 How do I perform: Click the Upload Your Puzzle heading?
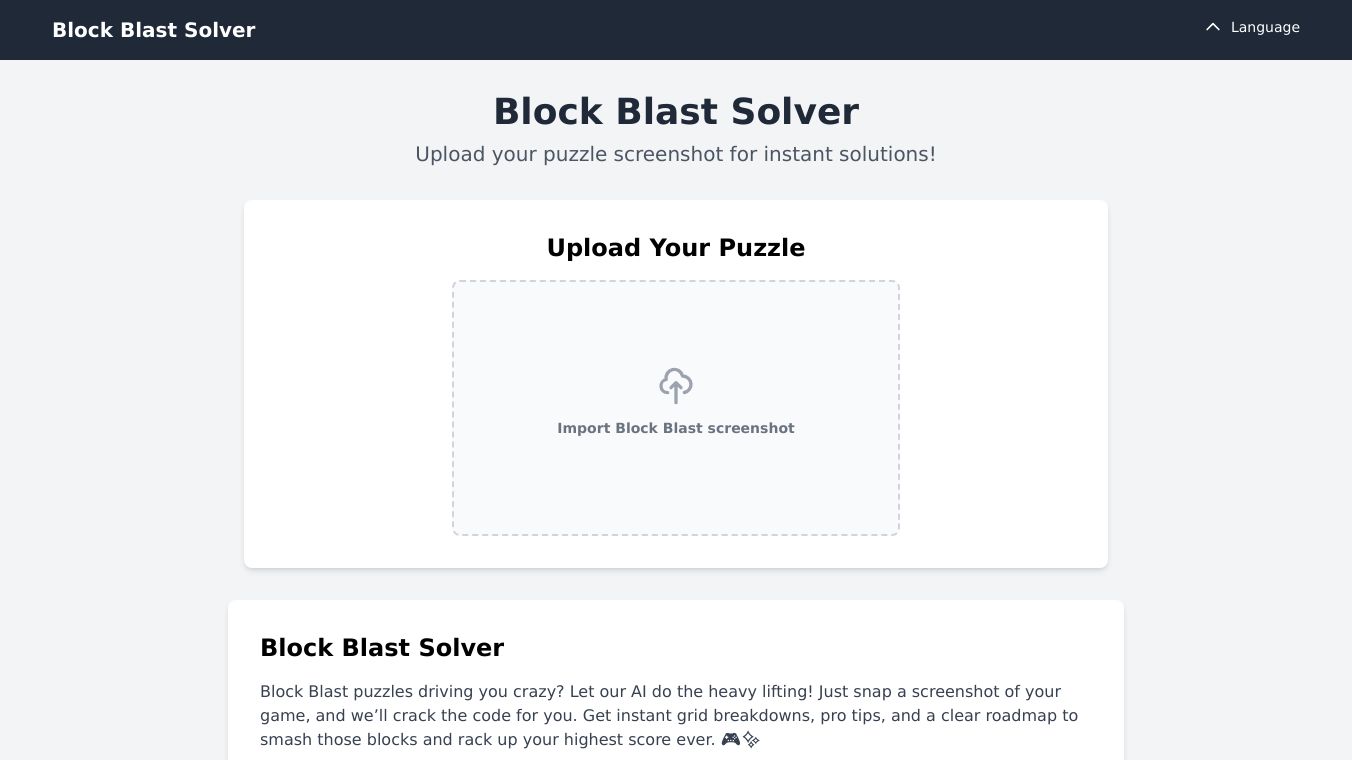676,248
